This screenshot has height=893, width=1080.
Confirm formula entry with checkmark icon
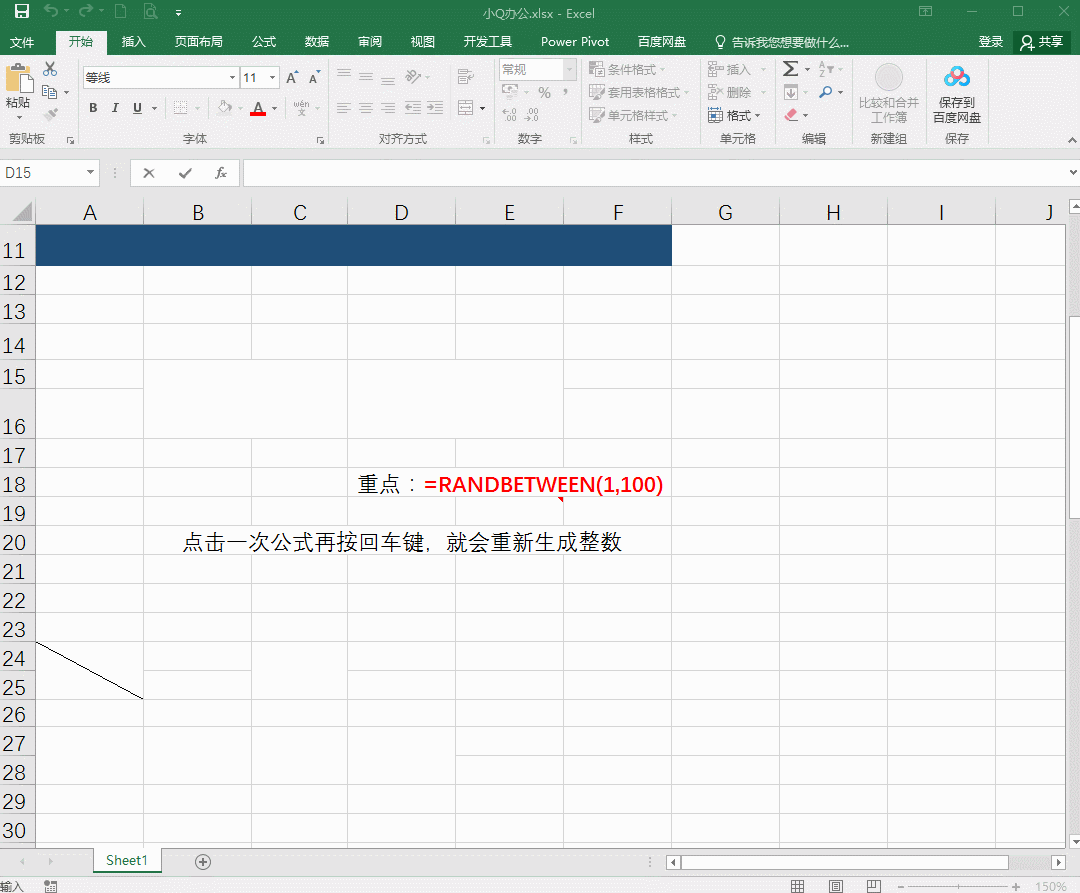185,173
